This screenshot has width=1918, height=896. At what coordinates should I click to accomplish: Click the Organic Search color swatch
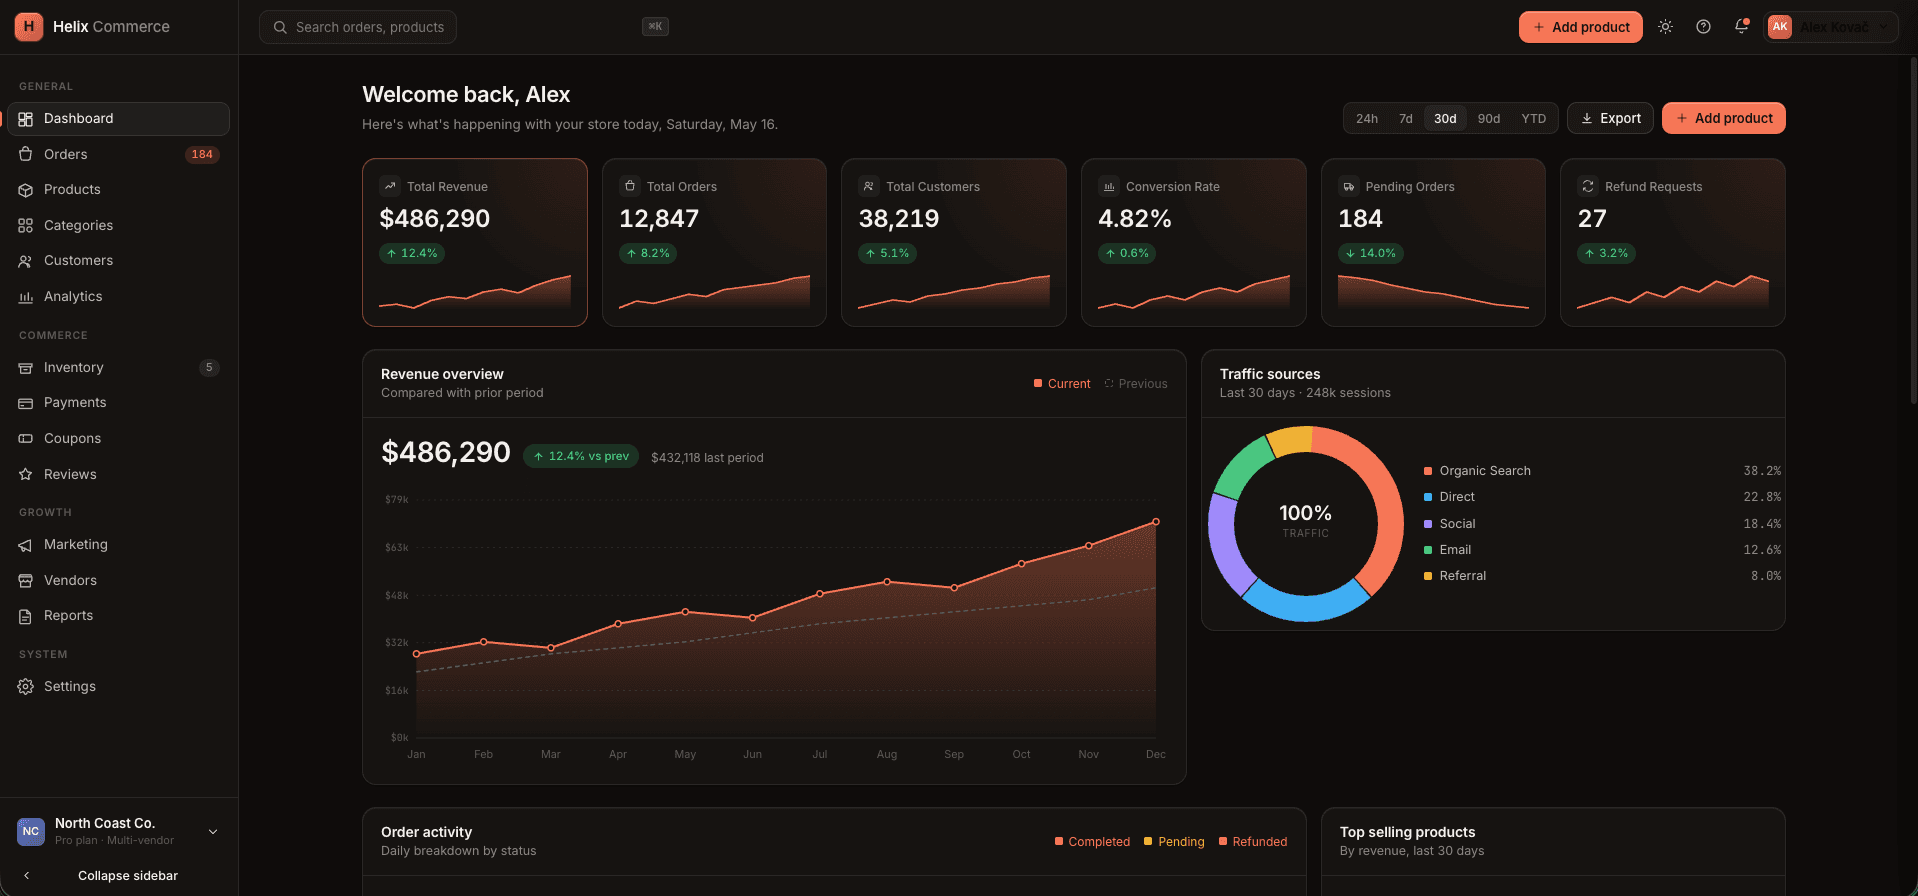tap(1428, 471)
